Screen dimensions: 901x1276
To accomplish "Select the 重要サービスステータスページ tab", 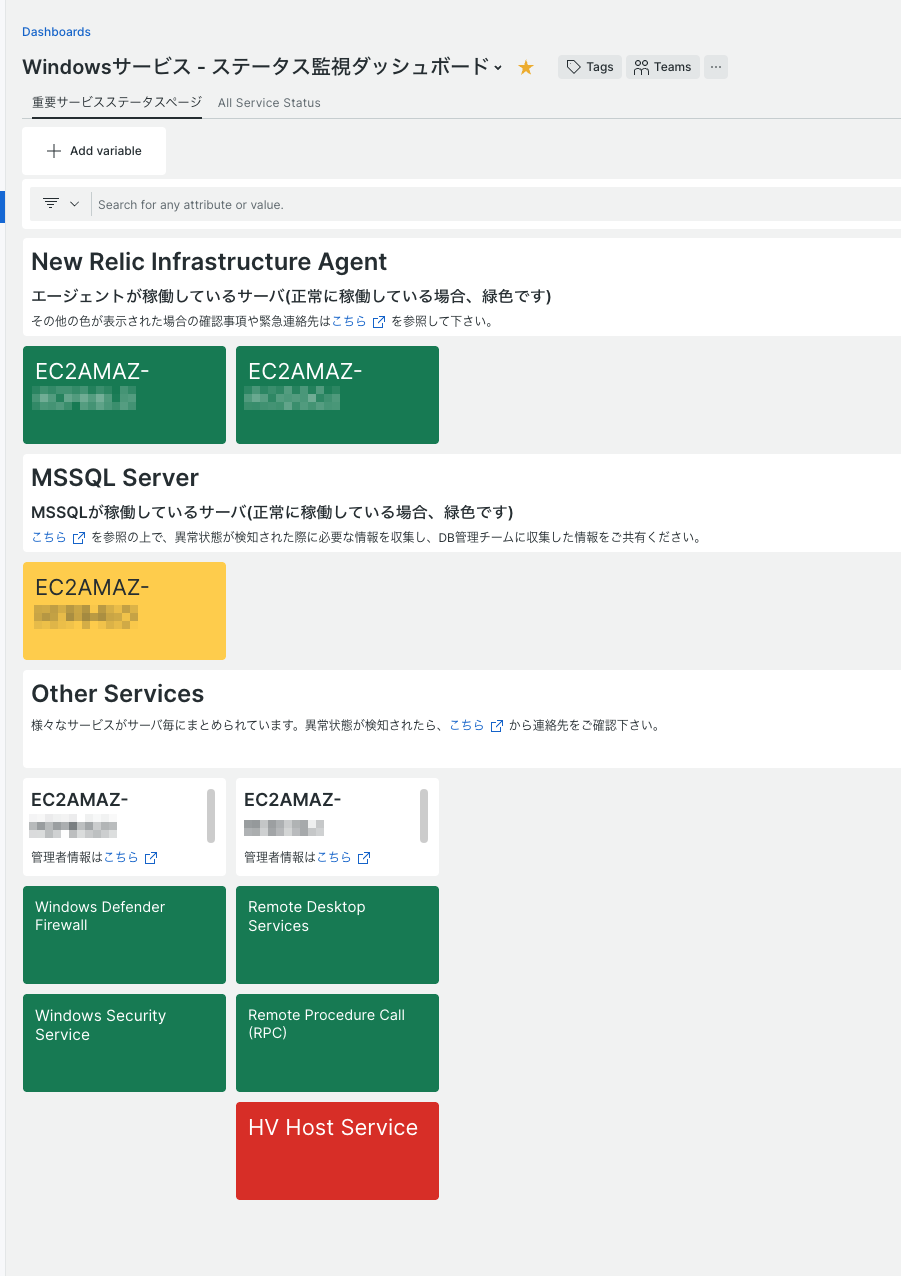I will 117,102.
